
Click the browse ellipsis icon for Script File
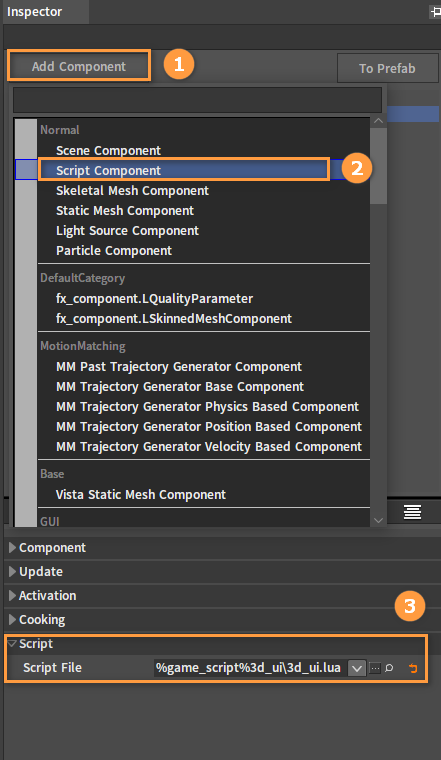pyautogui.click(x=375, y=668)
